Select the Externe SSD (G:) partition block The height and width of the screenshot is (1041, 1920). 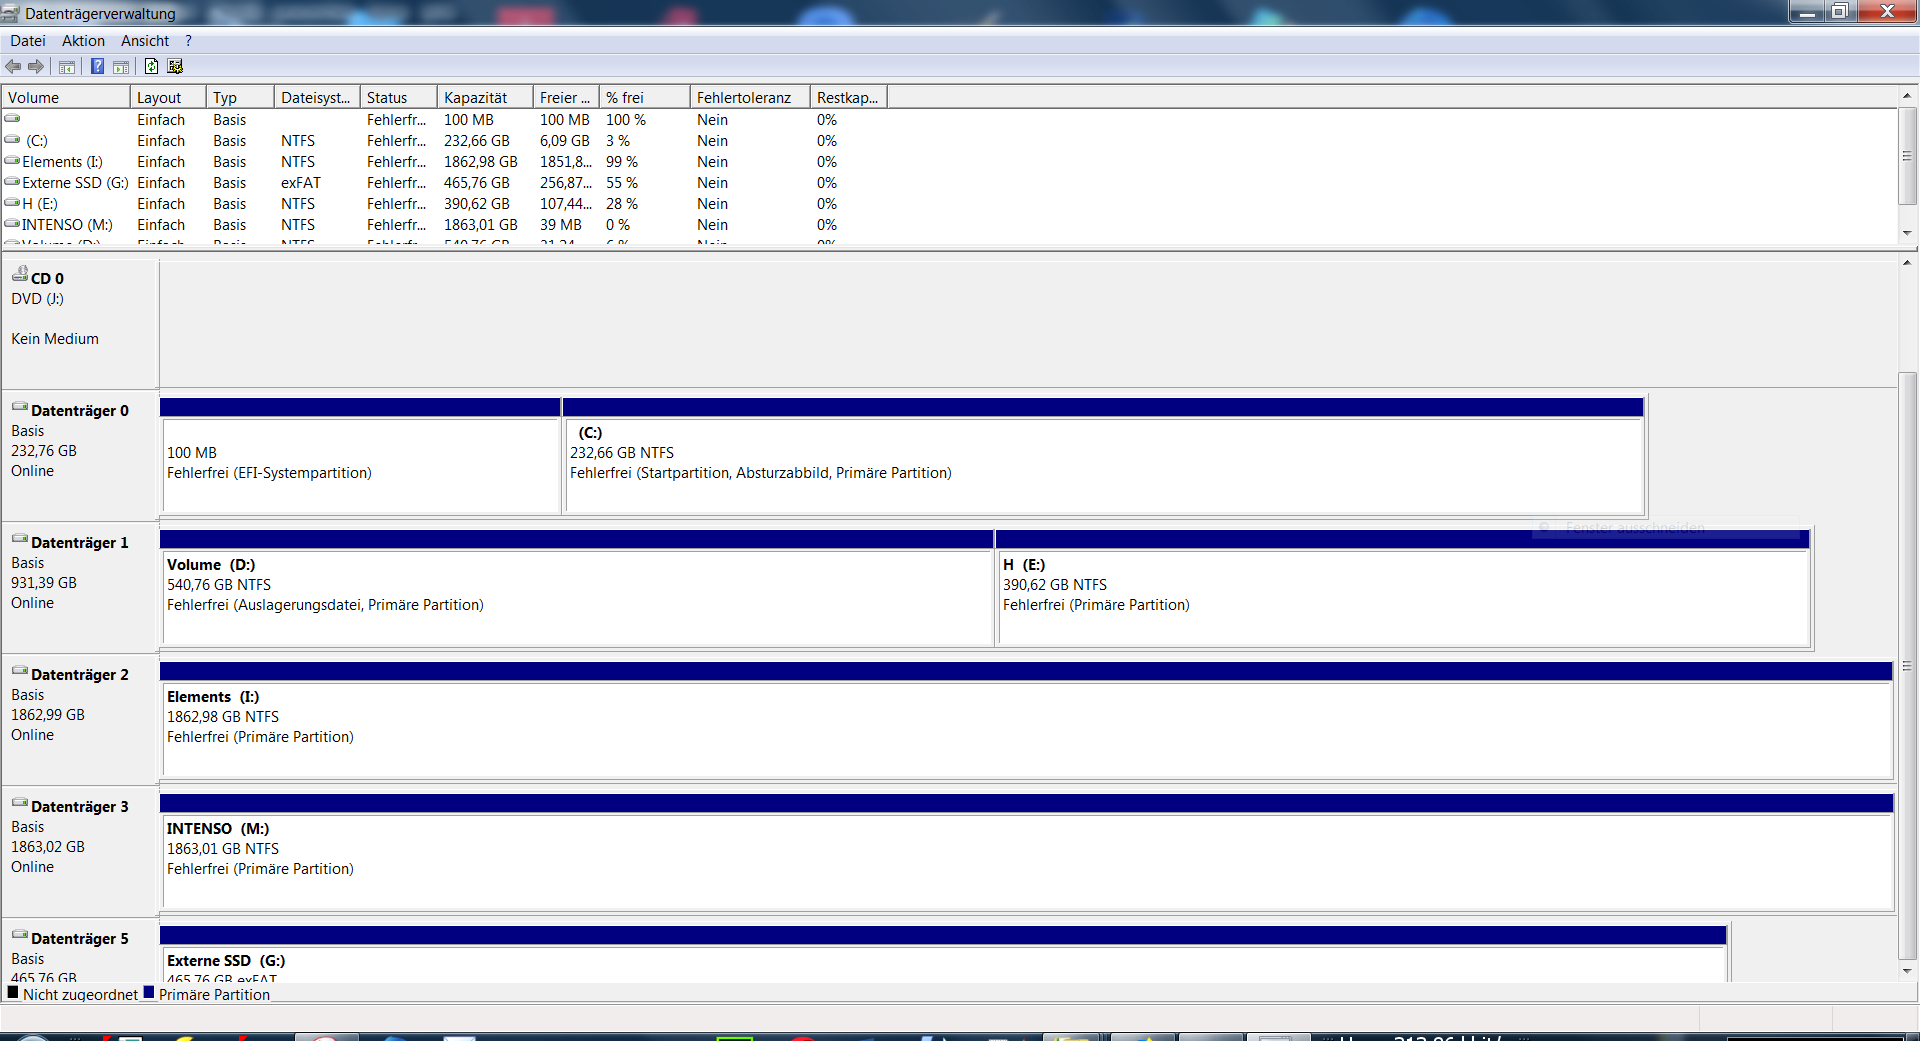pos(943,954)
